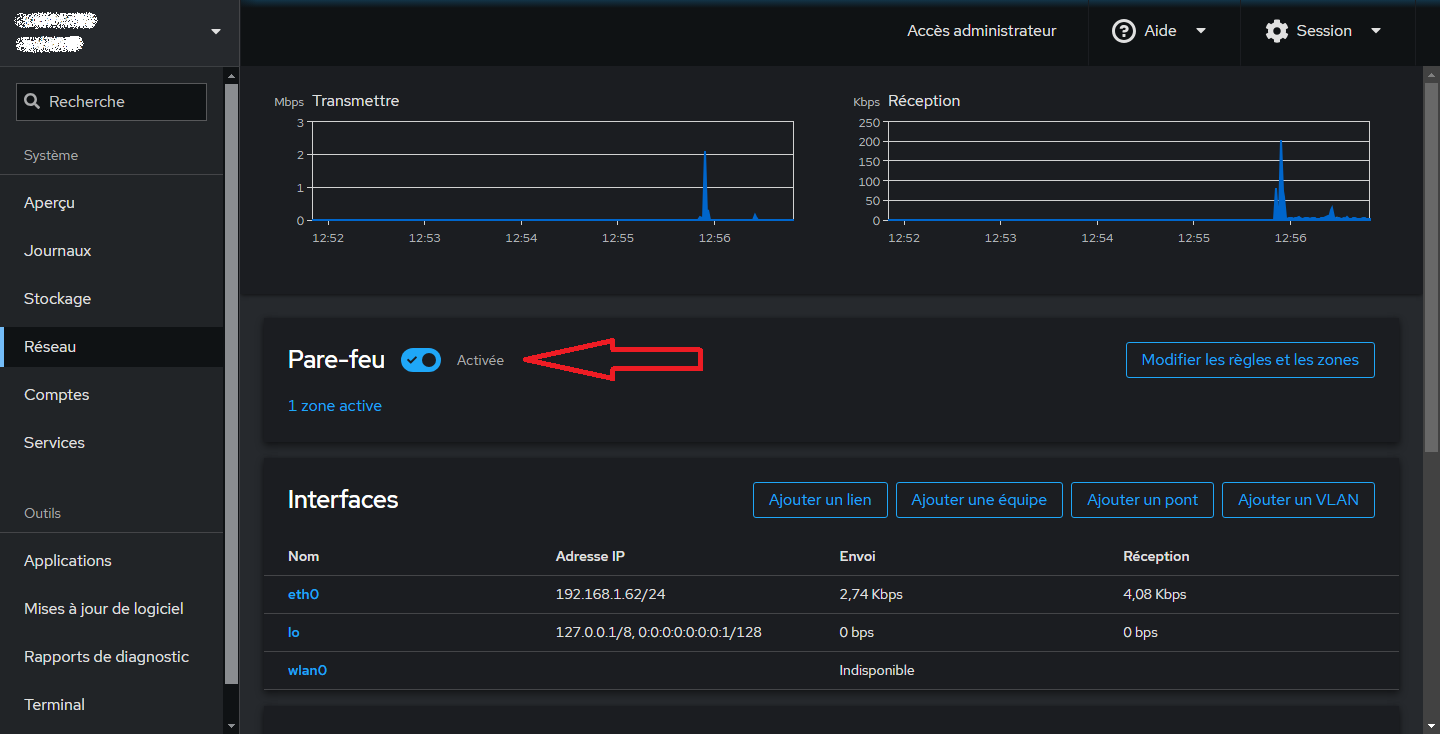Click Modifier les règles et les zones
The height and width of the screenshot is (734, 1440).
coord(1250,360)
